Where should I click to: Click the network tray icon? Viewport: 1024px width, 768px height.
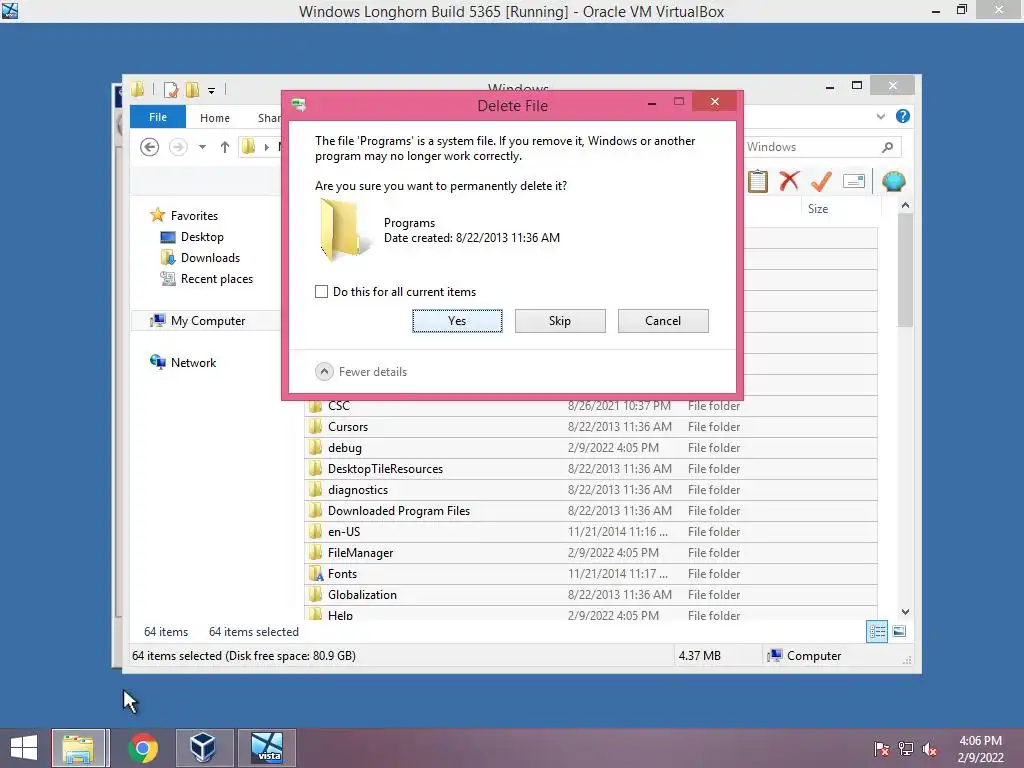pyautogui.click(x=906, y=748)
